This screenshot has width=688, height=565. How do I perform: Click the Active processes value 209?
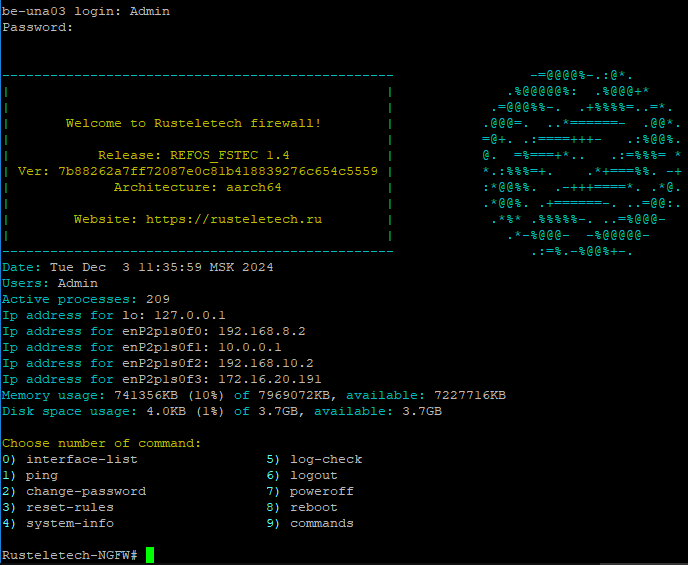click(x=158, y=299)
